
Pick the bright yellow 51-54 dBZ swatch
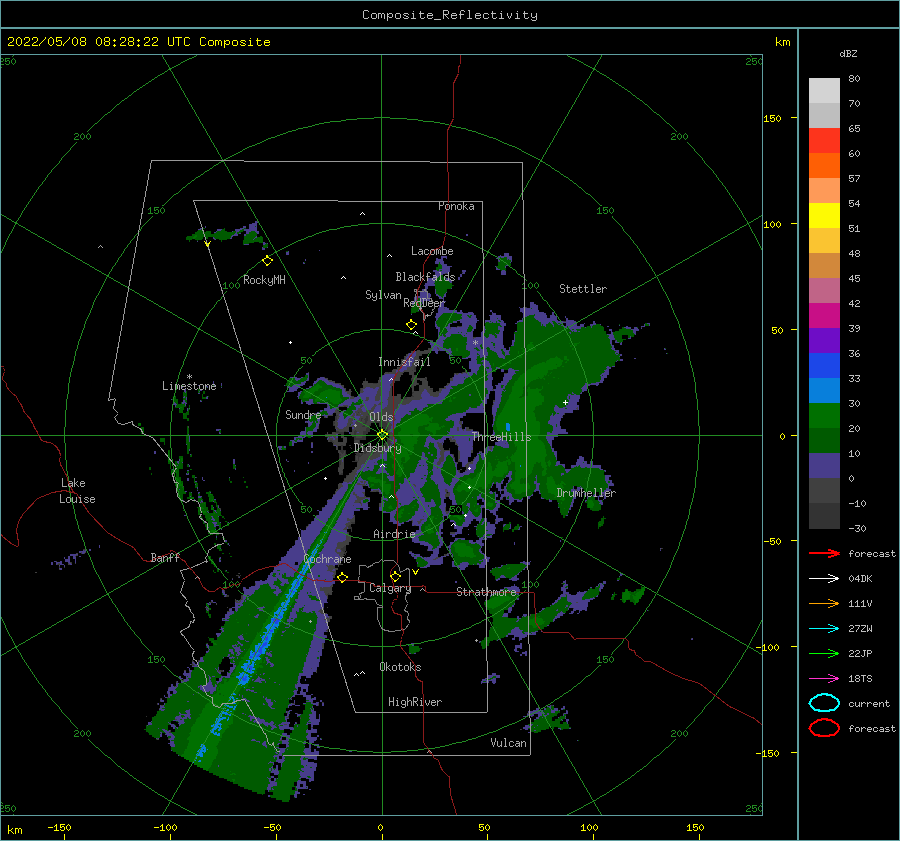coord(824,216)
